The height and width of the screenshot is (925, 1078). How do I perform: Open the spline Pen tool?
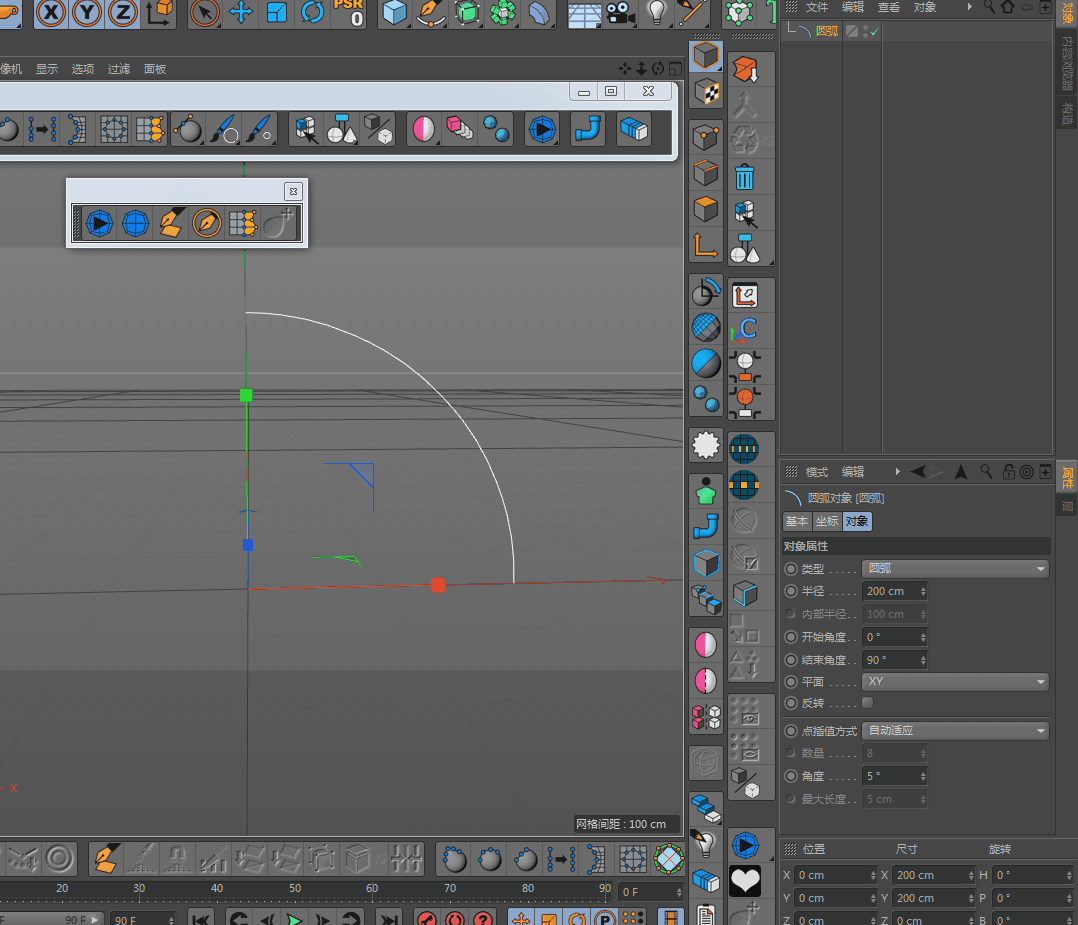tap(430, 12)
